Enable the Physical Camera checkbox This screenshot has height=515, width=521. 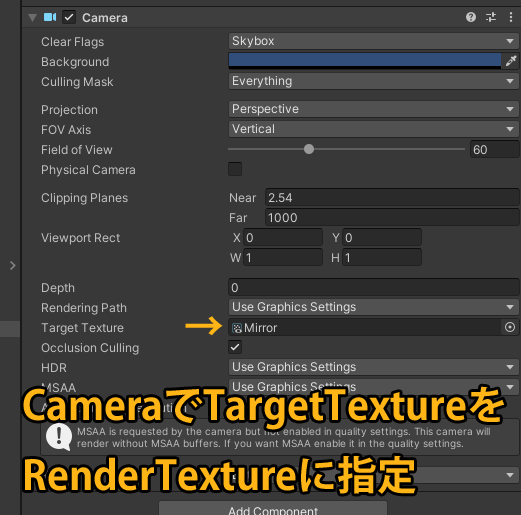pos(235,169)
